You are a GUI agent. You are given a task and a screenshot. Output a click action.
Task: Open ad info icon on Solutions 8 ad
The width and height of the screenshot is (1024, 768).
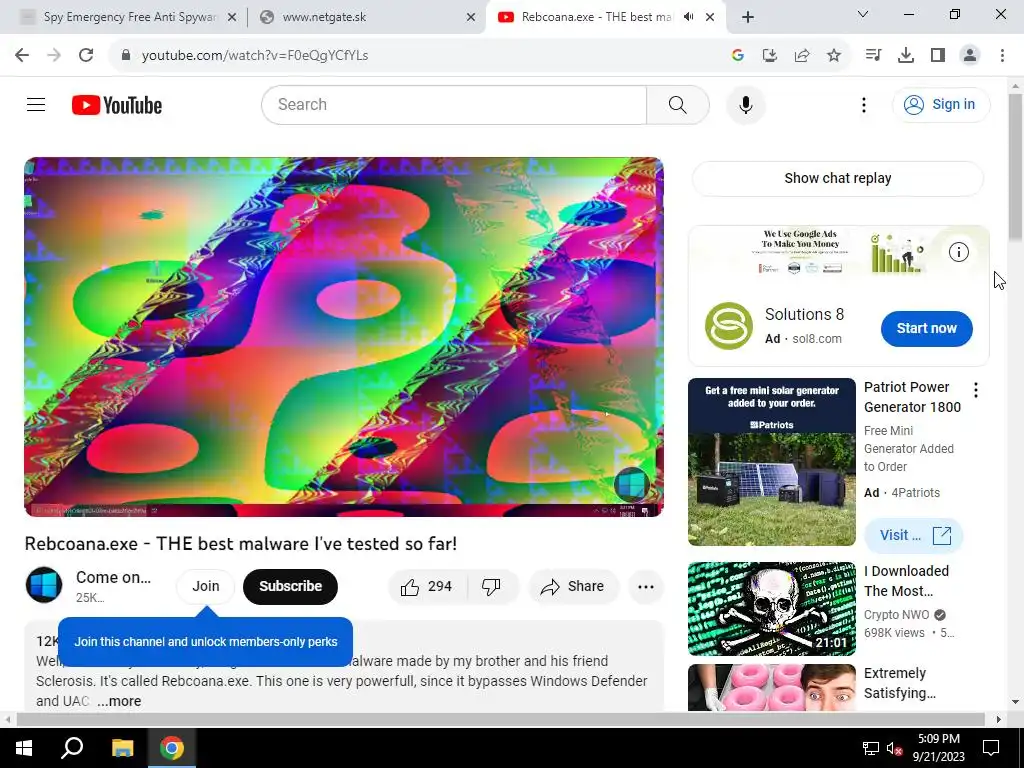958,252
